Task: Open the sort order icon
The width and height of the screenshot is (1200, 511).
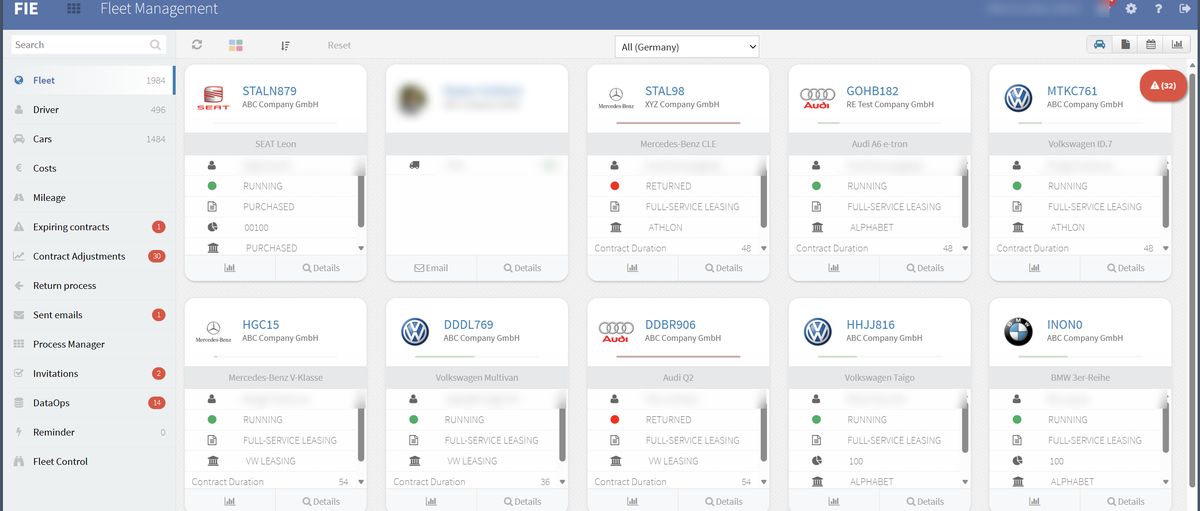Action: pyautogui.click(x=285, y=45)
